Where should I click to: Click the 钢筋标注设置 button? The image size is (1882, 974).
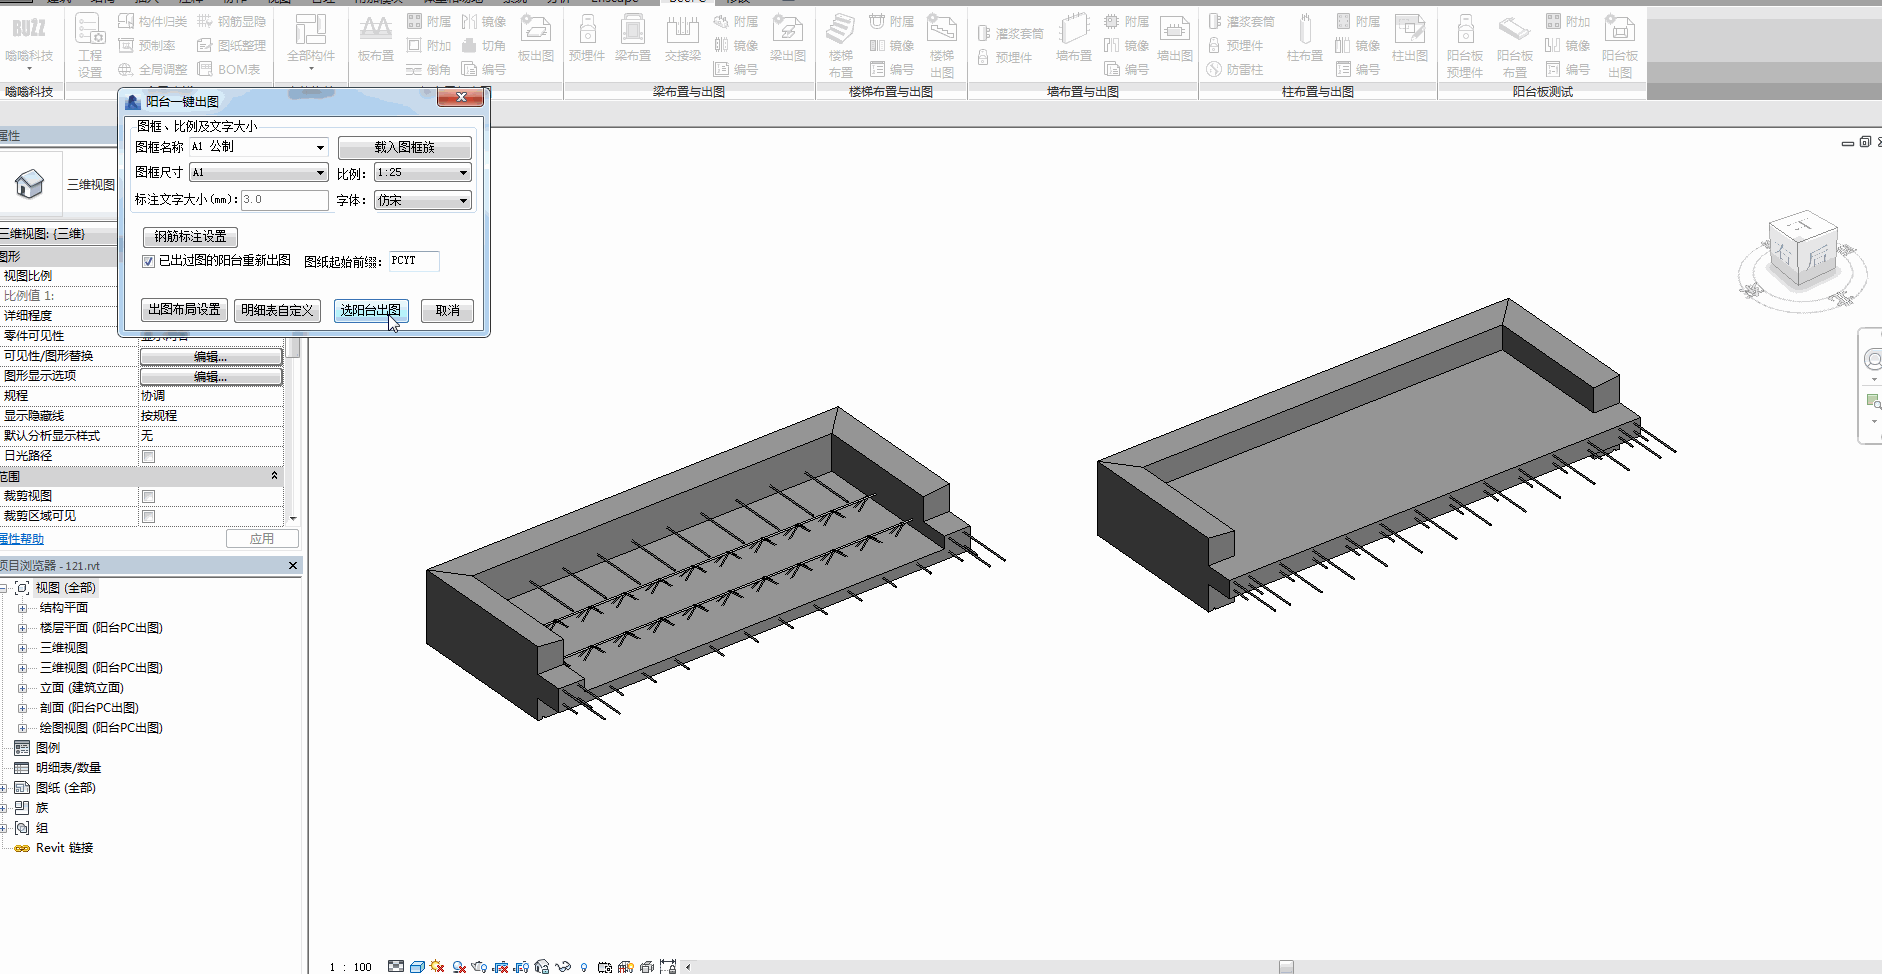pos(190,237)
